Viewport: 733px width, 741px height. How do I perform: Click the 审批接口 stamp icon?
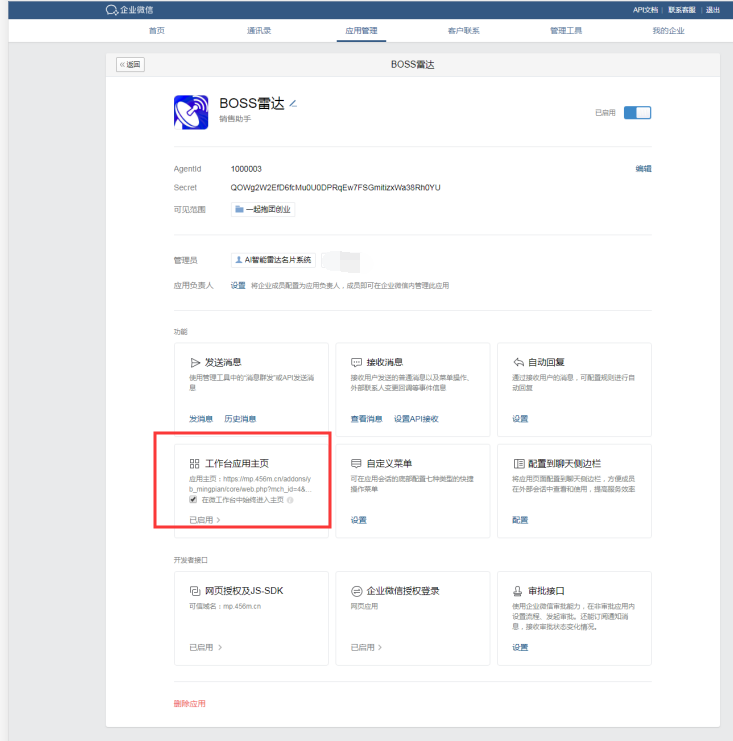coord(517,591)
